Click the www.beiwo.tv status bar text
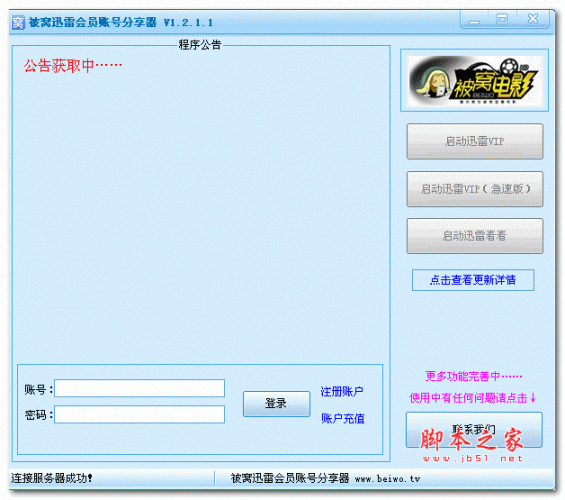Viewport: 565px width, 500px height. 387,479
